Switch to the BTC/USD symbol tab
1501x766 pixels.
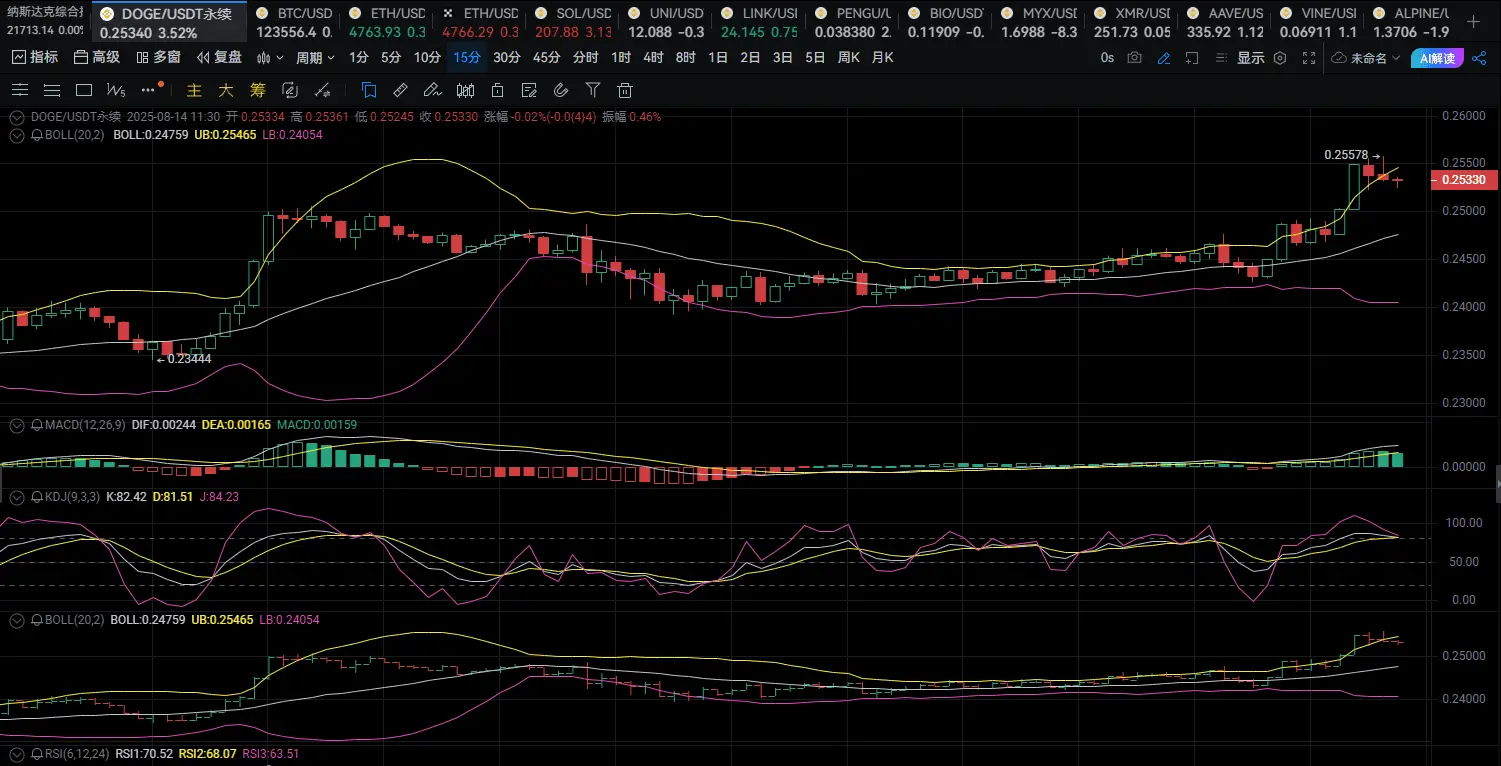click(294, 22)
